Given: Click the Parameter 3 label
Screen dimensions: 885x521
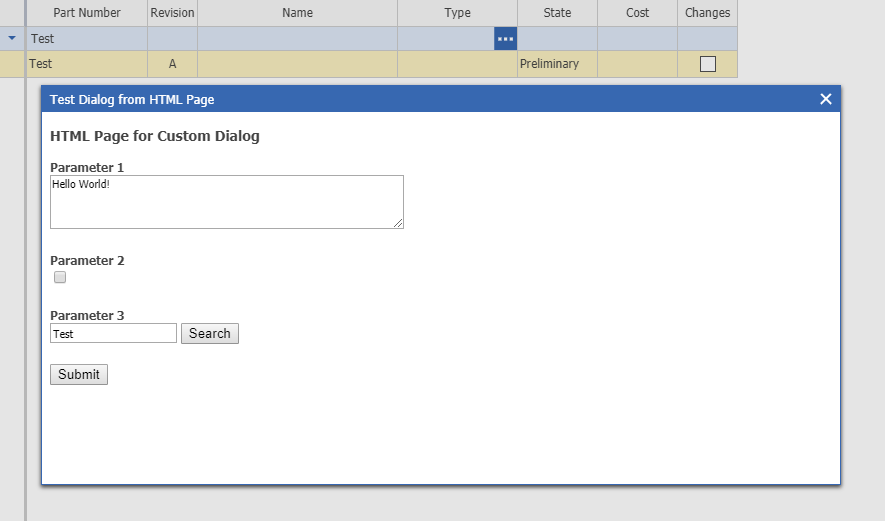Looking at the screenshot, I should click(87, 316).
